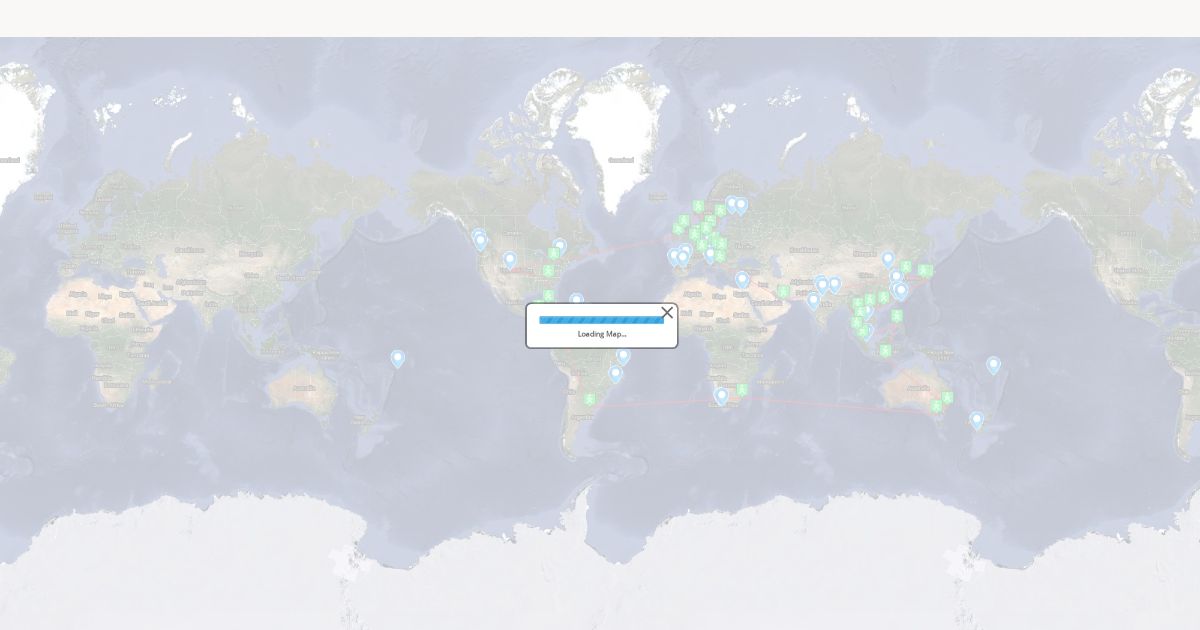Image resolution: width=1200 pixels, height=630 pixels.
Task: Select the isolated blue pin in the South Pacific
Action: [397, 358]
